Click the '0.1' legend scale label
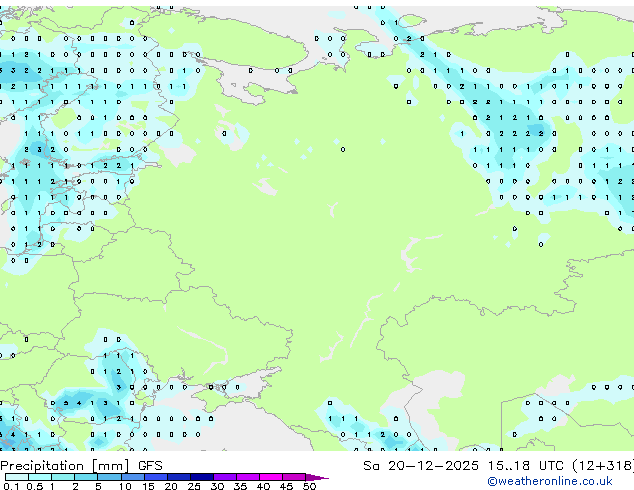This screenshot has height=490, width=634. 12,486
